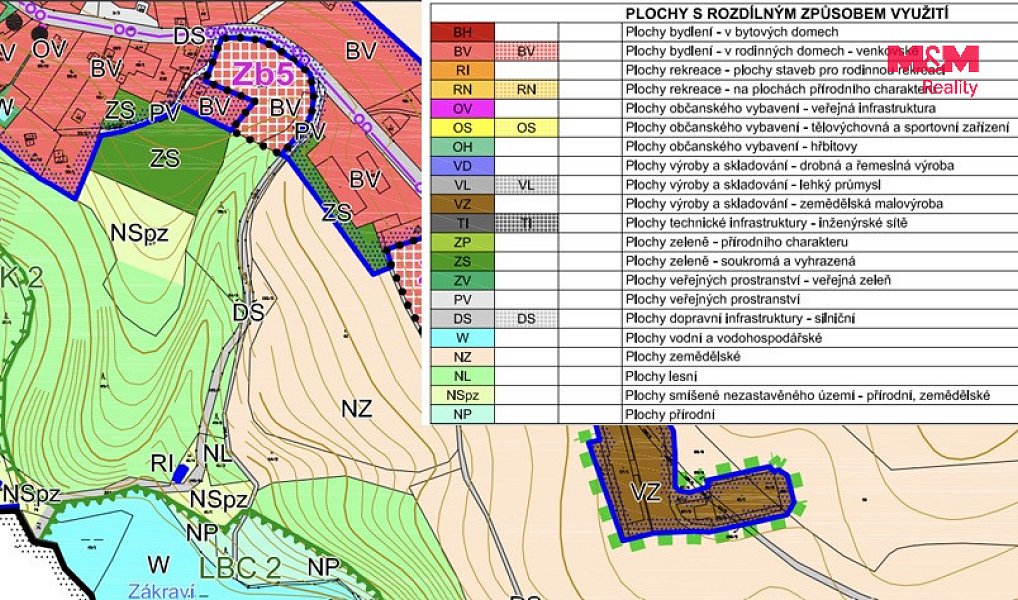Select the solid dark gray TI legend swatch
The height and width of the screenshot is (600, 1018).
click(x=462, y=223)
